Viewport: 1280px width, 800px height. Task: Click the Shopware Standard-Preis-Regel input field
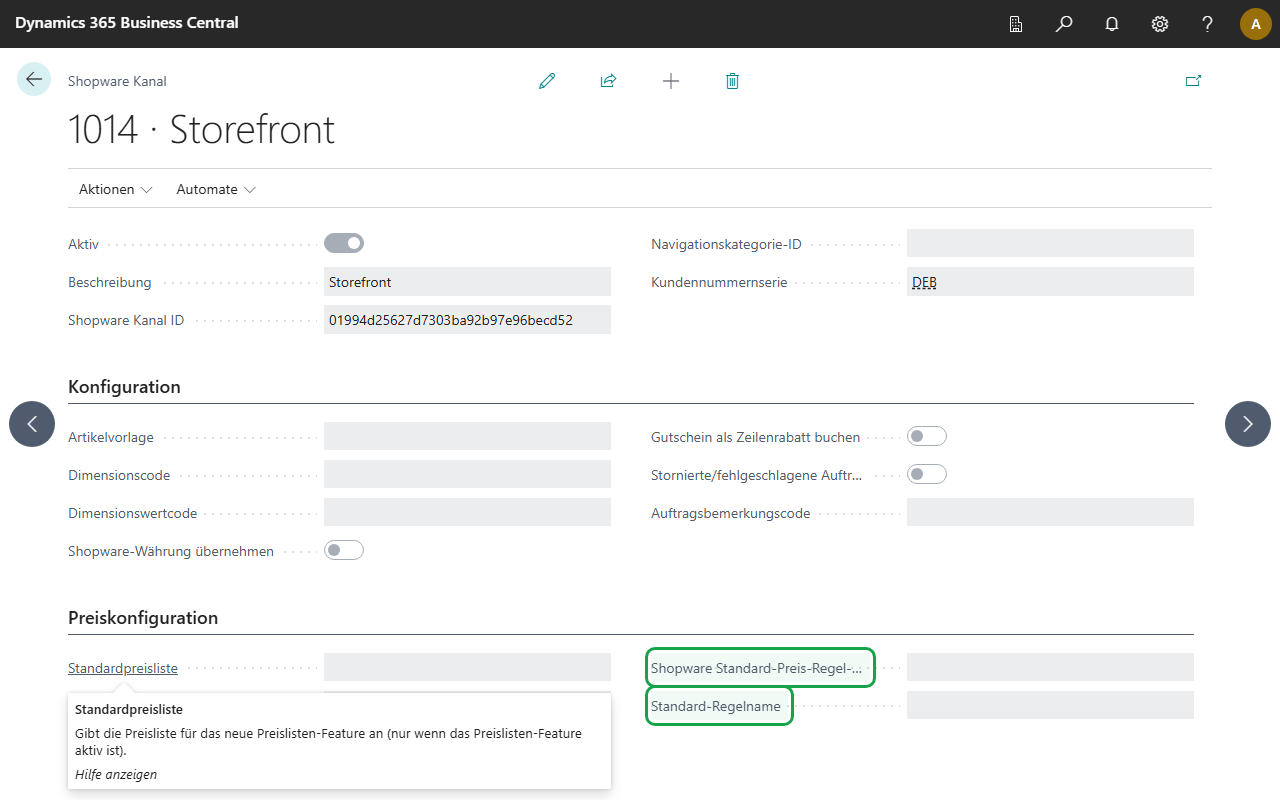pos(1050,667)
